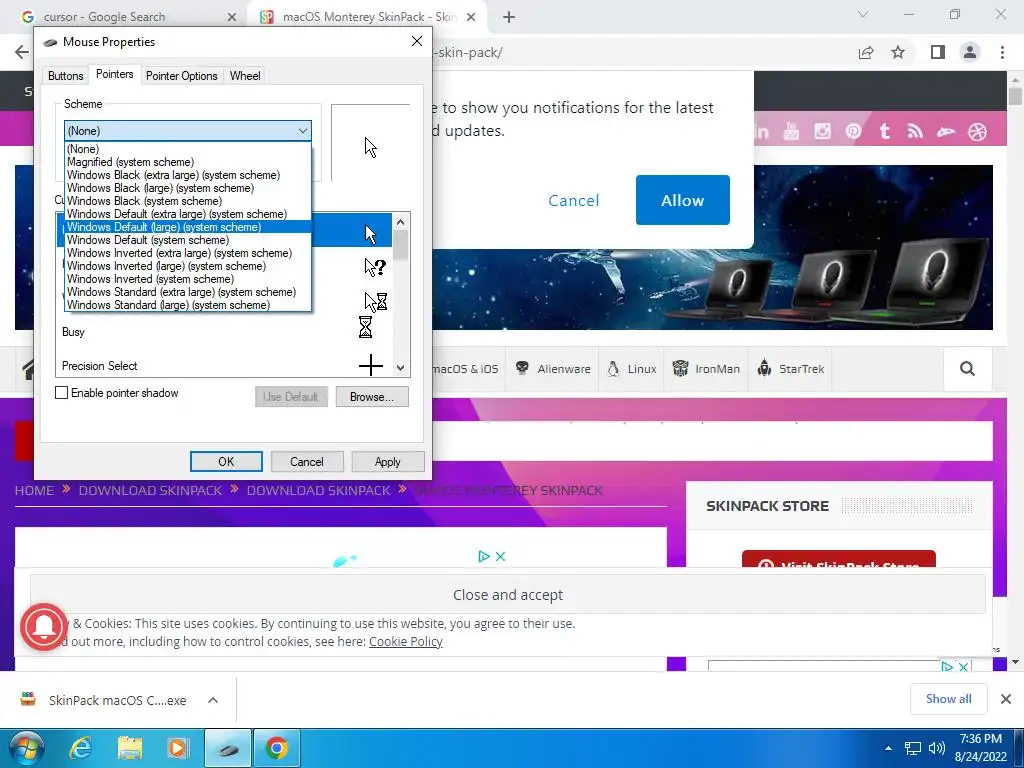
Task: Open the site's YouTube social icon
Action: (x=791, y=131)
